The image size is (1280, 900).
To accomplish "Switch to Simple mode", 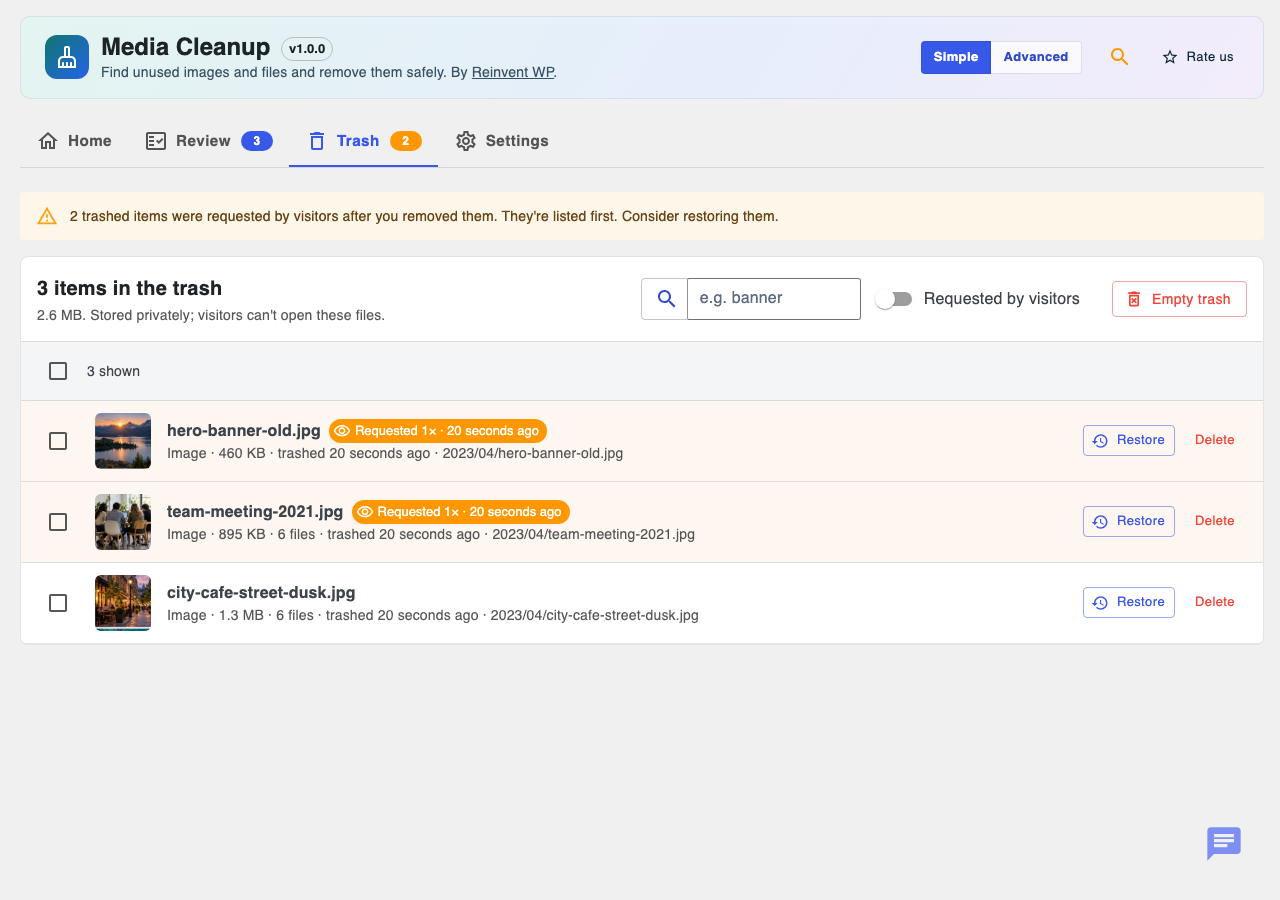I will (x=956, y=57).
